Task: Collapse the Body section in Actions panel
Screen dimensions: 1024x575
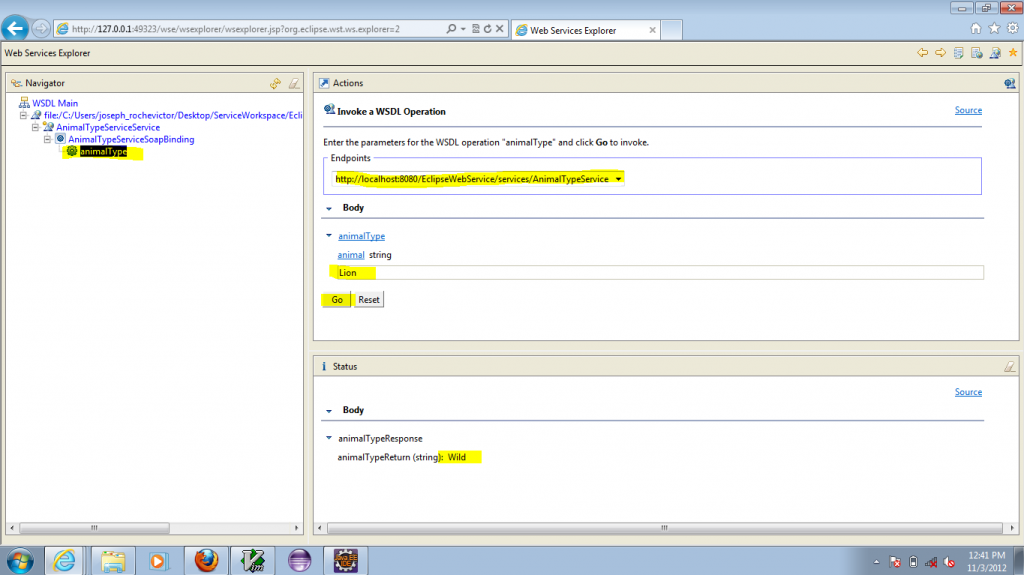Action: [329, 208]
